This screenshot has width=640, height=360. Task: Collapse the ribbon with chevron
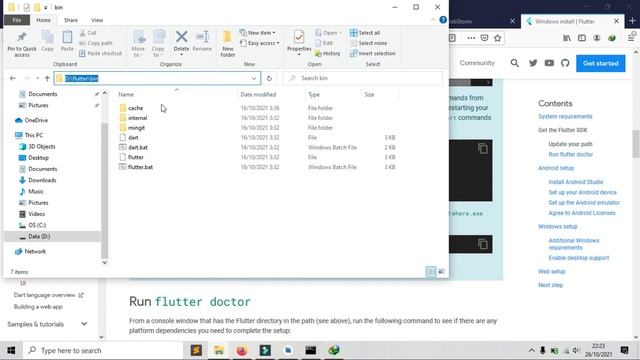[x=433, y=20]
